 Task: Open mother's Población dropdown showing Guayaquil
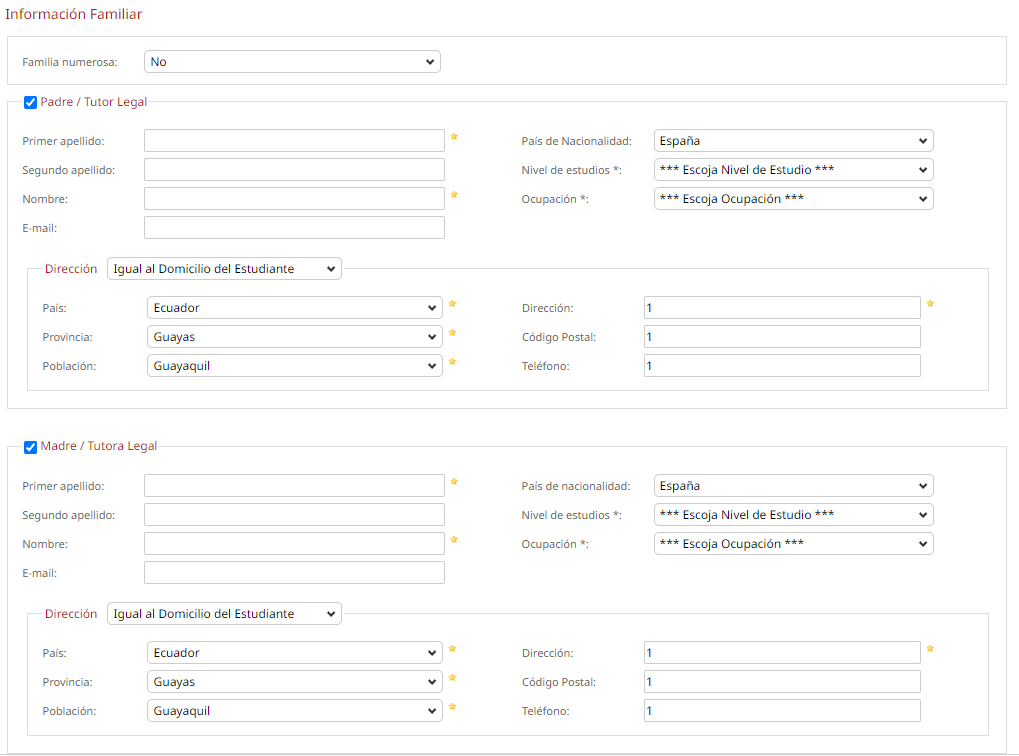click(x=294, y=711)
